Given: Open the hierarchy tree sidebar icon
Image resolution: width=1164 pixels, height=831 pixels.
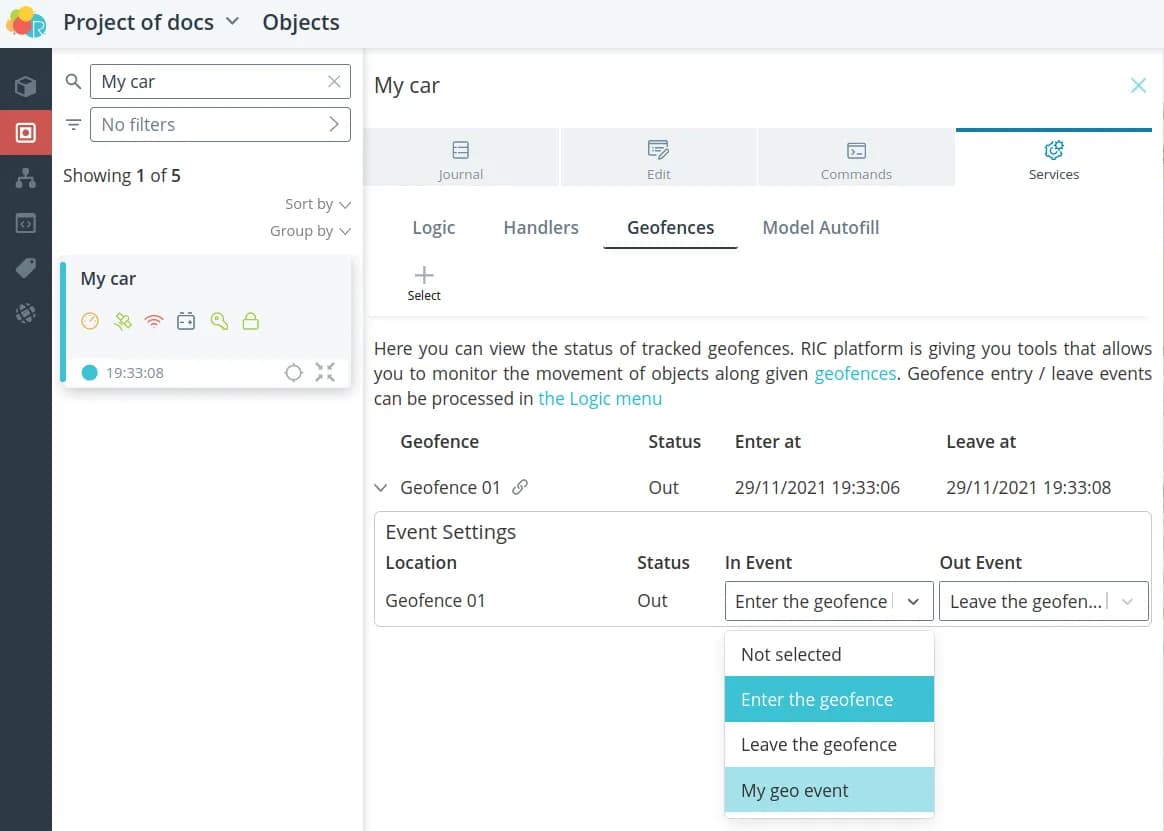Looking at the screenshot, I should tap(26, 178).
